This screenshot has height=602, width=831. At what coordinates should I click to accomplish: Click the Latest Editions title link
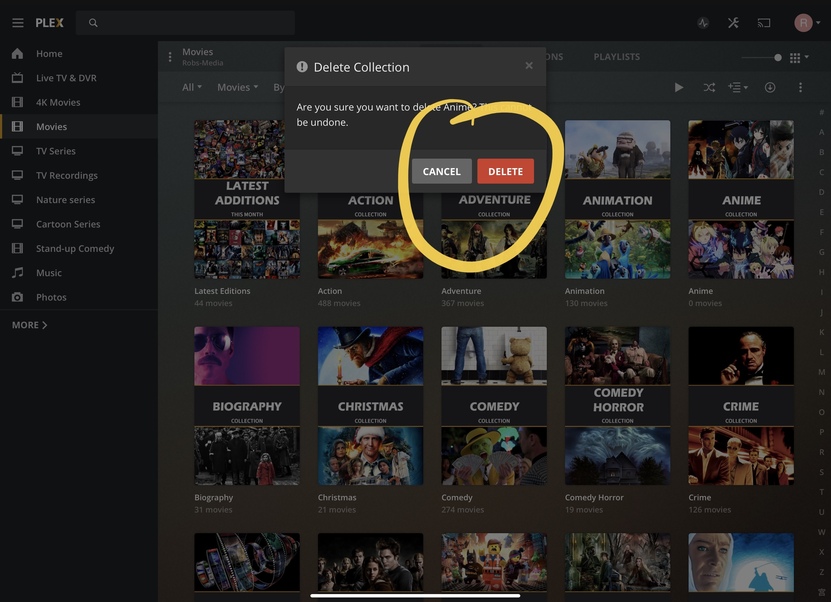(222, 291)
